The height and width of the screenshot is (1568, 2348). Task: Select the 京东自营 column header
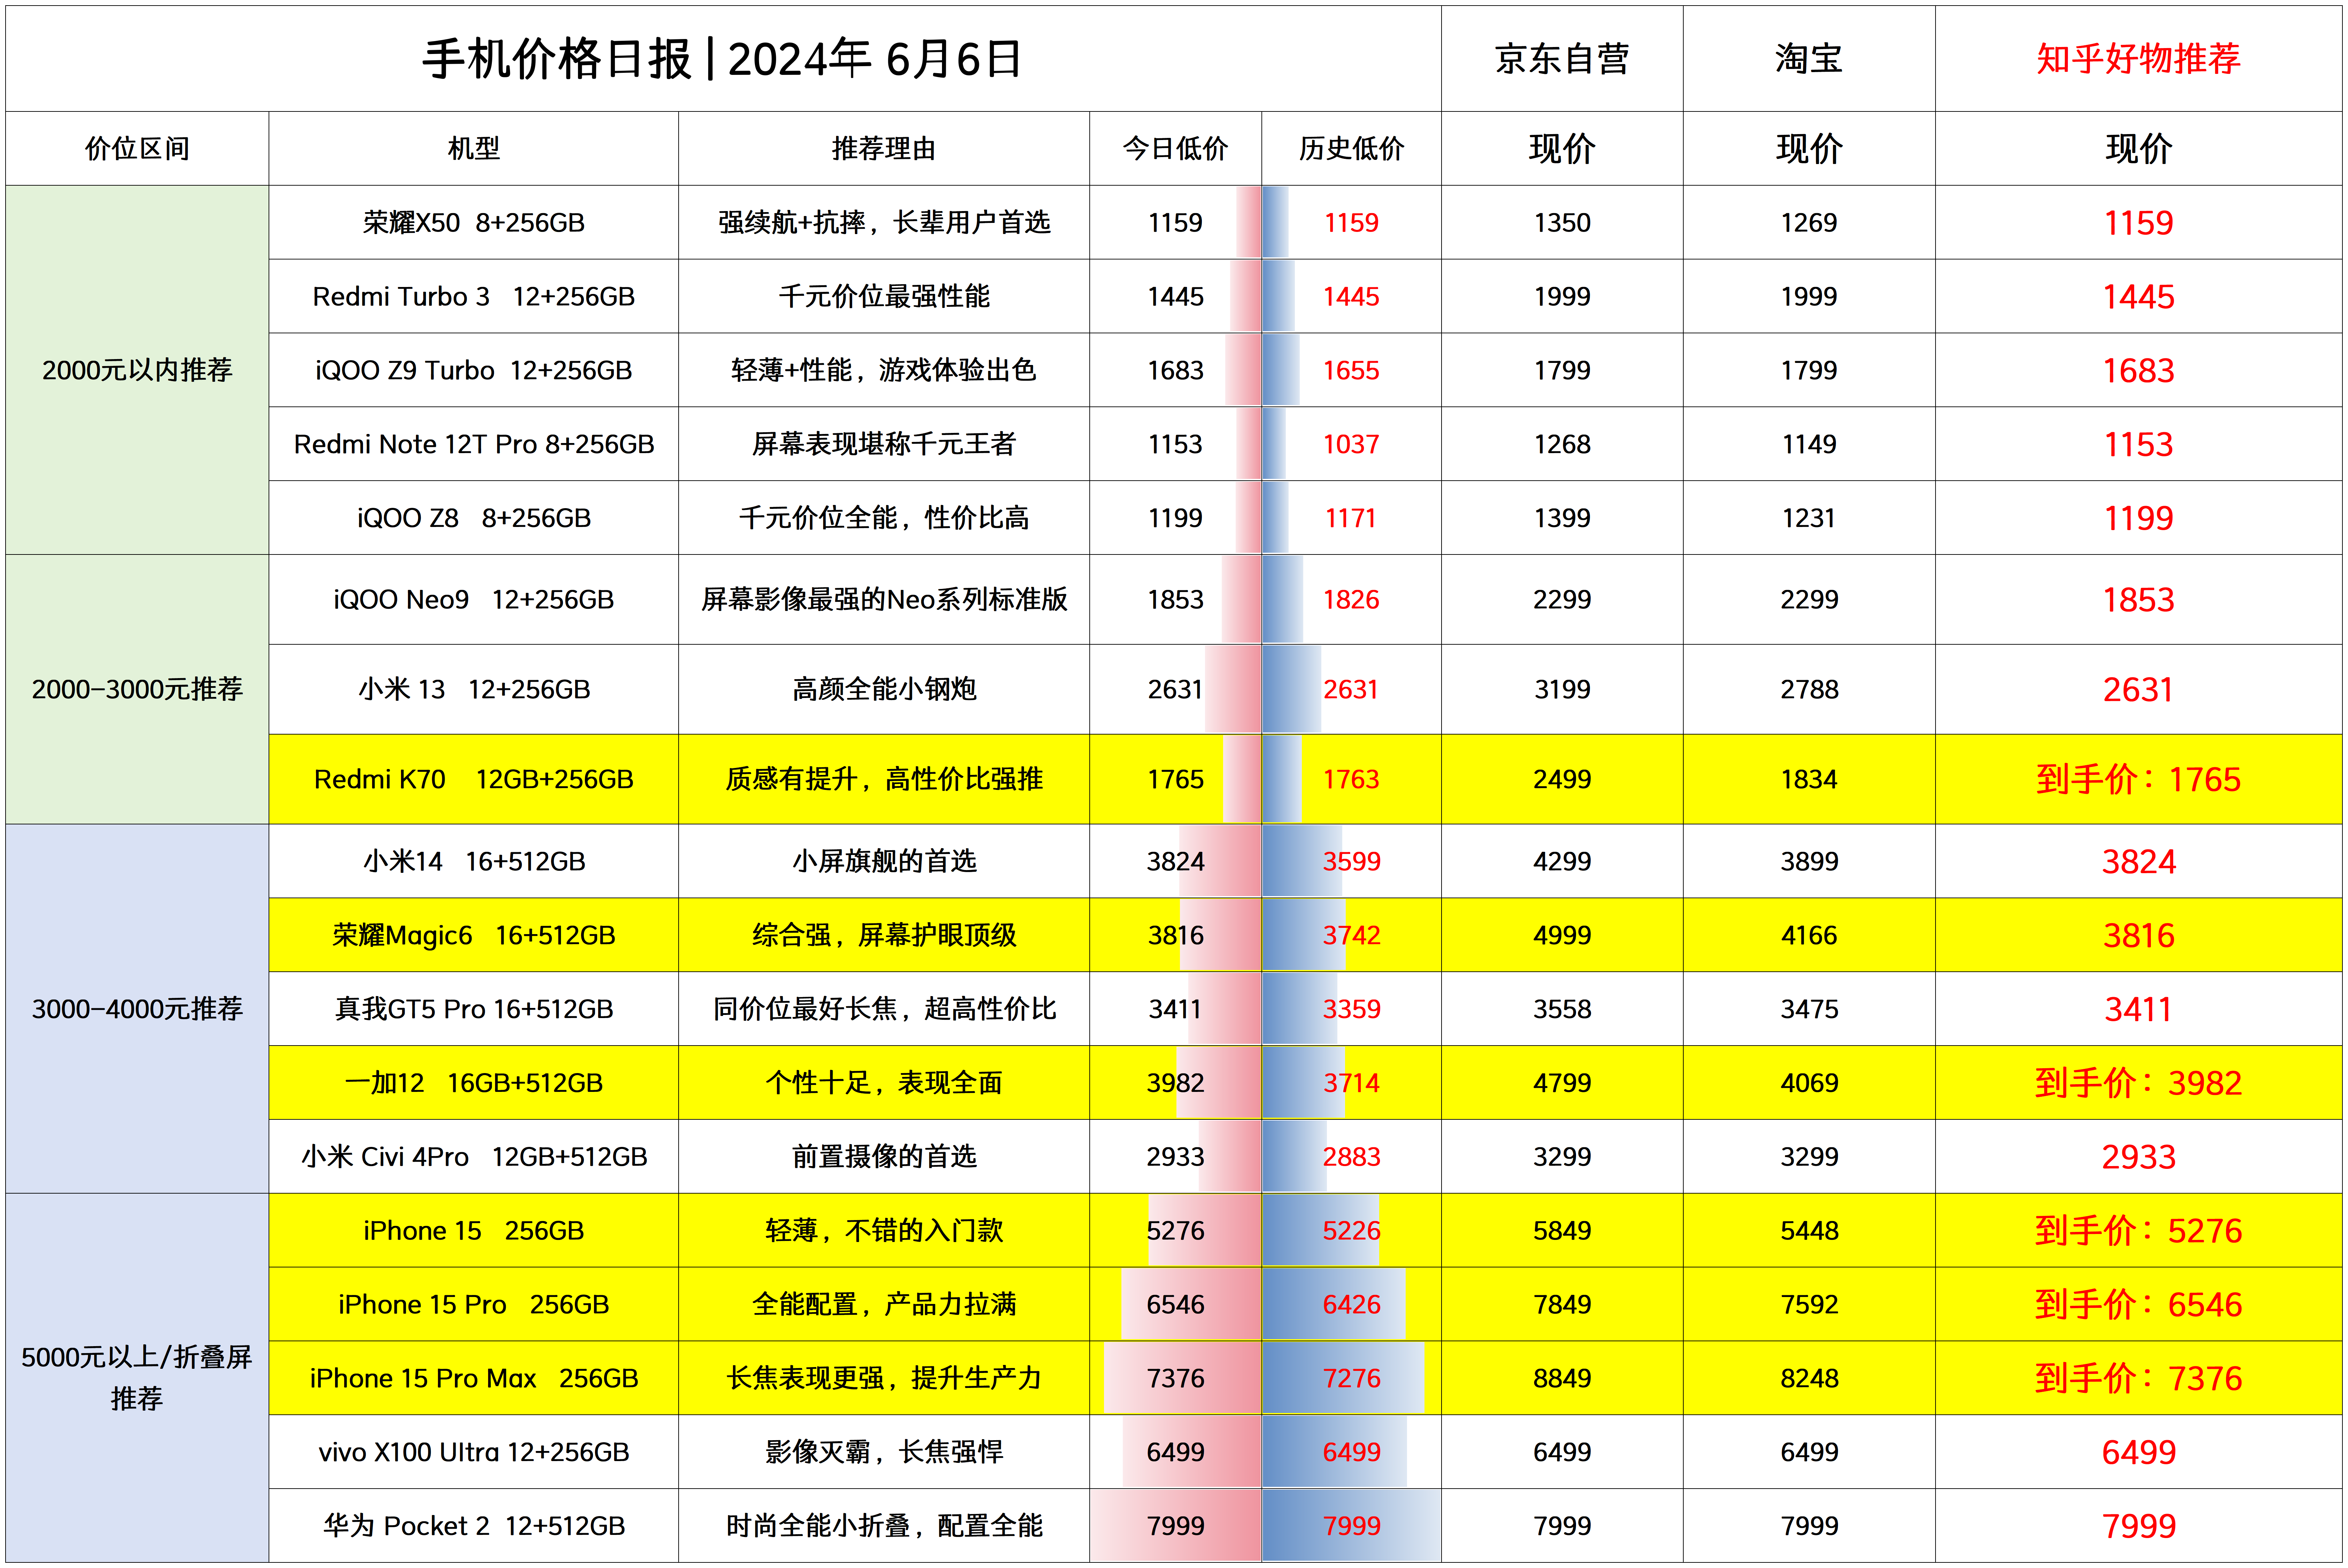click(x=1562, y=59)
